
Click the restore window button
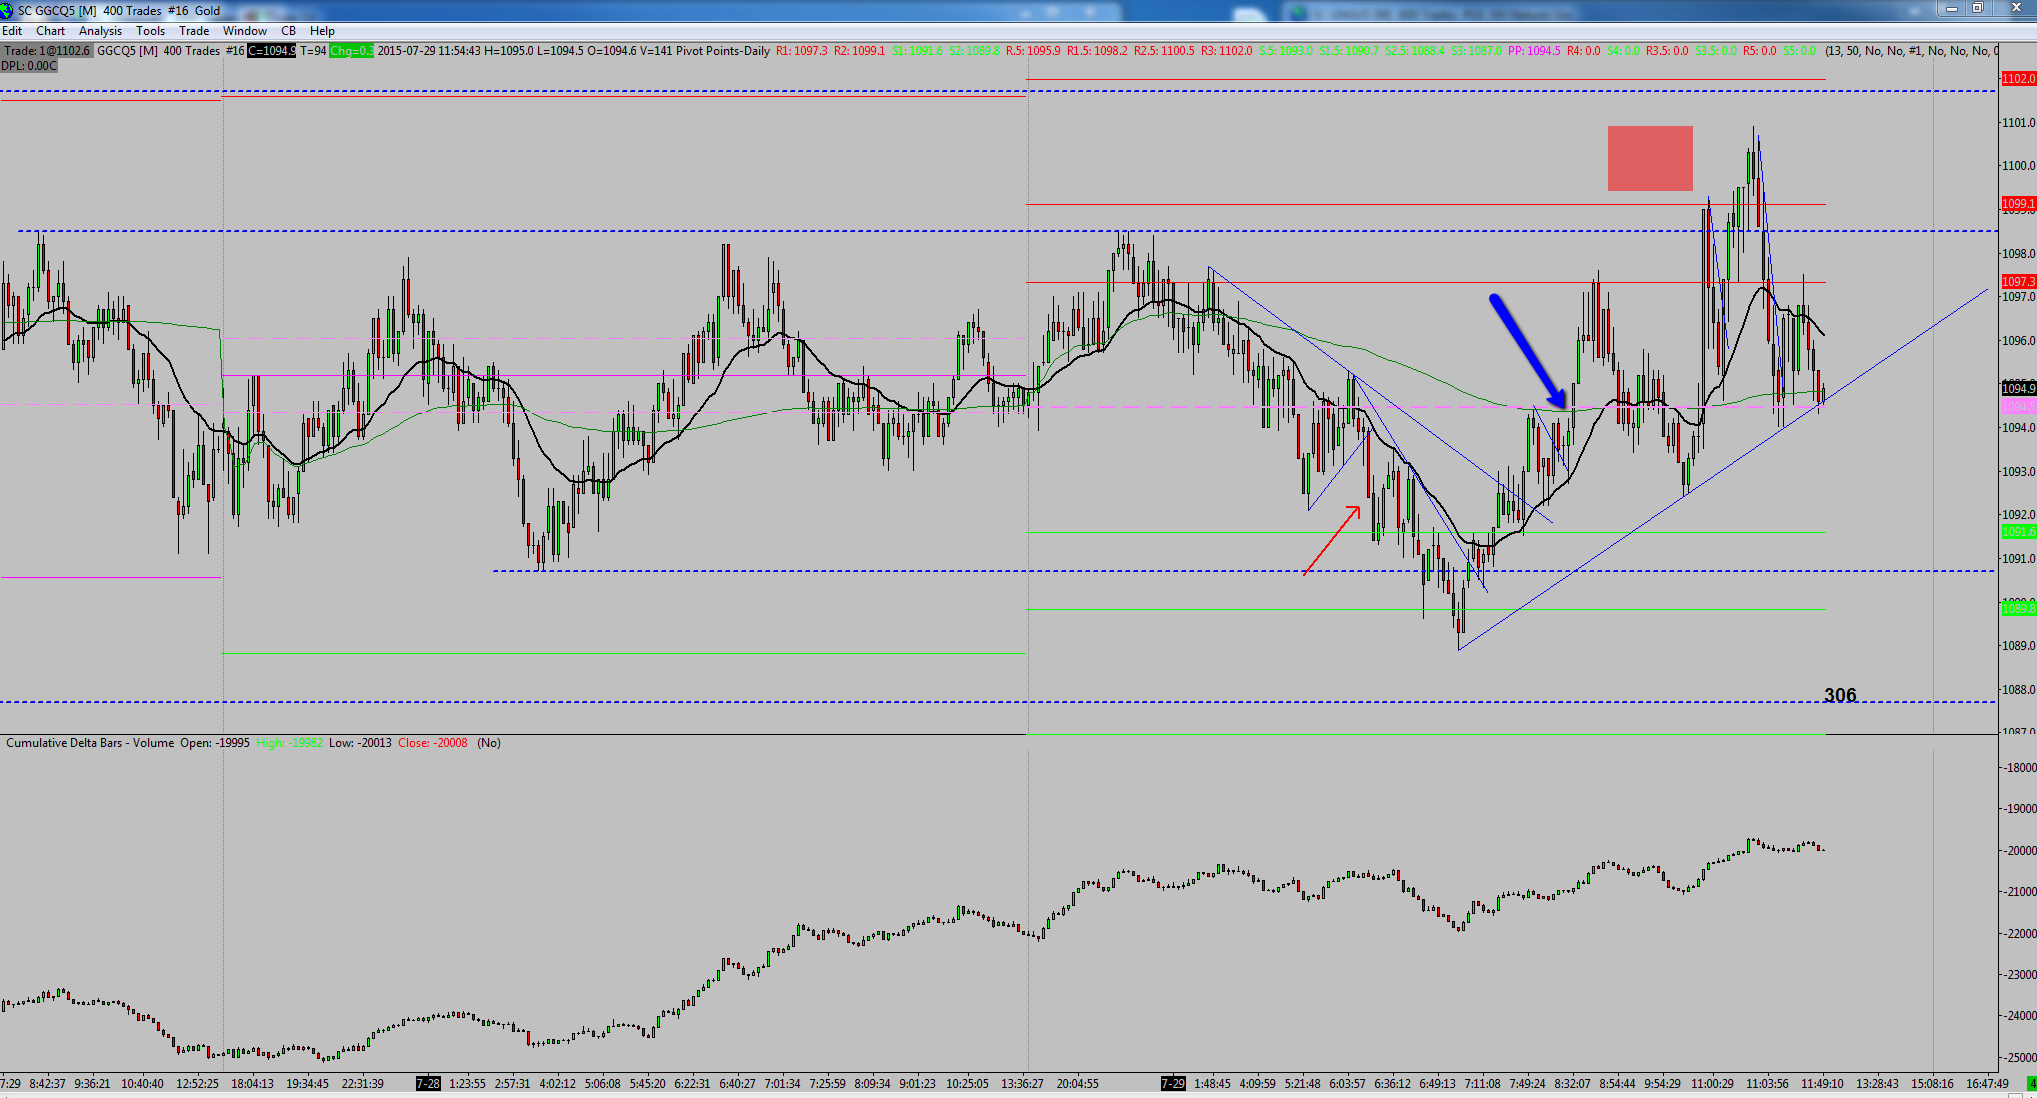pos(1977,8)
